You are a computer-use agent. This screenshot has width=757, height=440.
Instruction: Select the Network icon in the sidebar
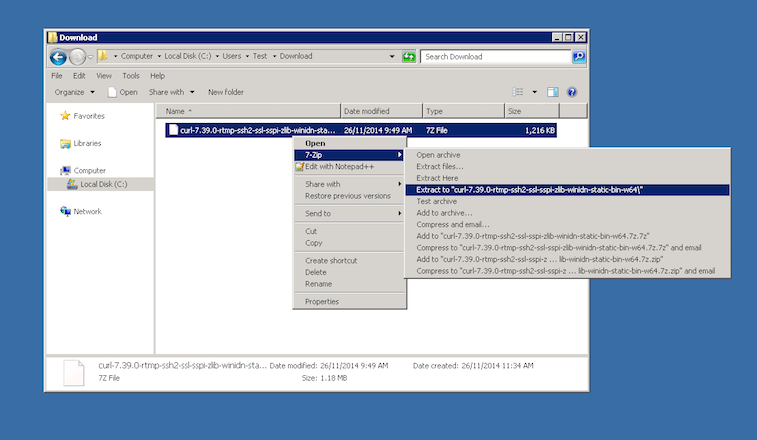(x=66, y=211)
